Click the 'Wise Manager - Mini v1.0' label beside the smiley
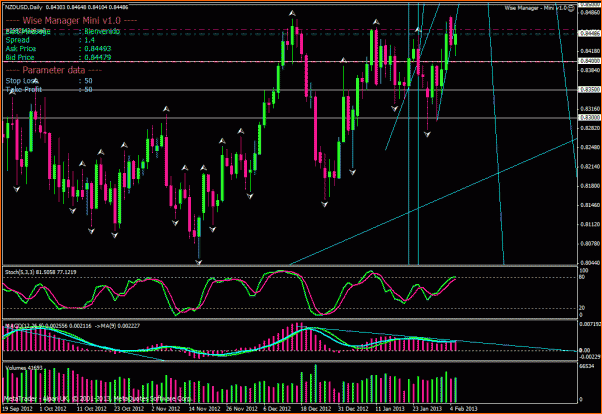The height and width of the screenshot is (414, 602). (535, 8)
